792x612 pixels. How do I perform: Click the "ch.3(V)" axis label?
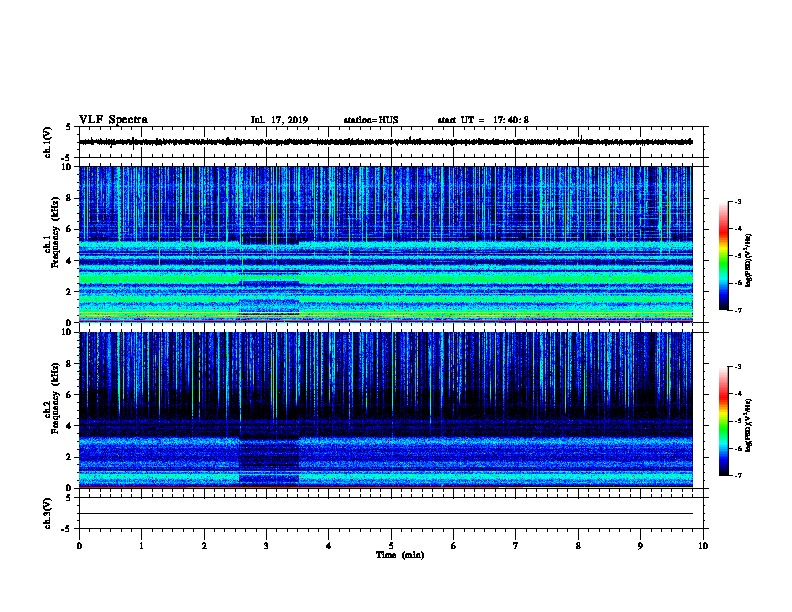[x=48, y=513]
